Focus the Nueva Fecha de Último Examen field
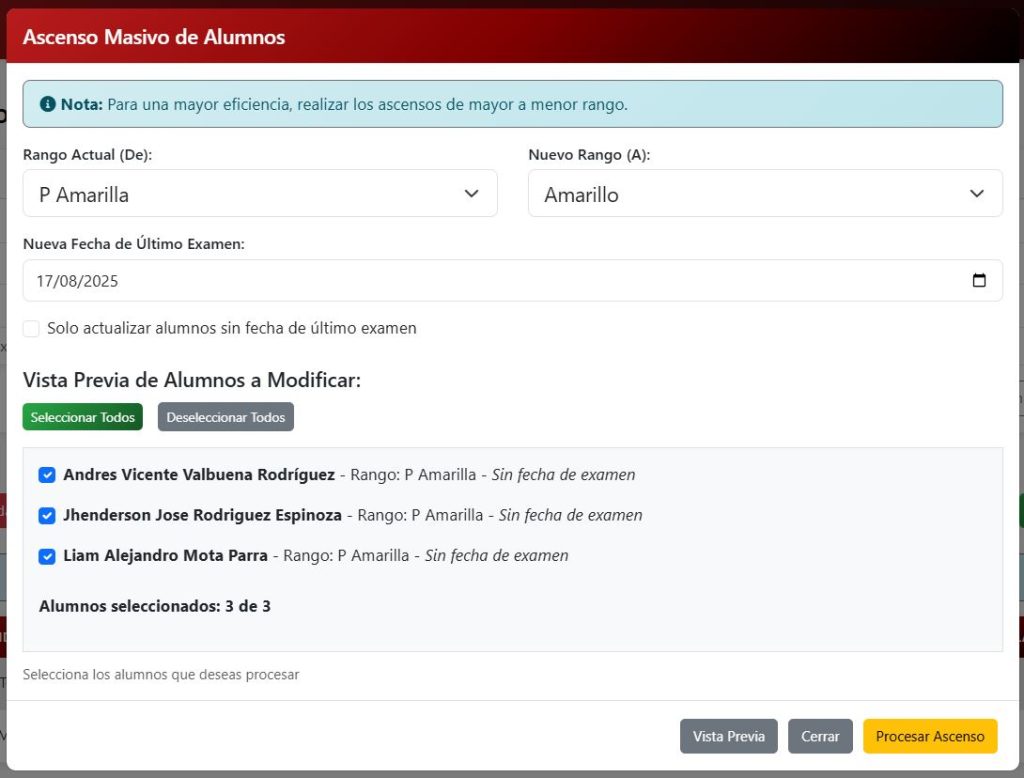 tap(490, 281)
